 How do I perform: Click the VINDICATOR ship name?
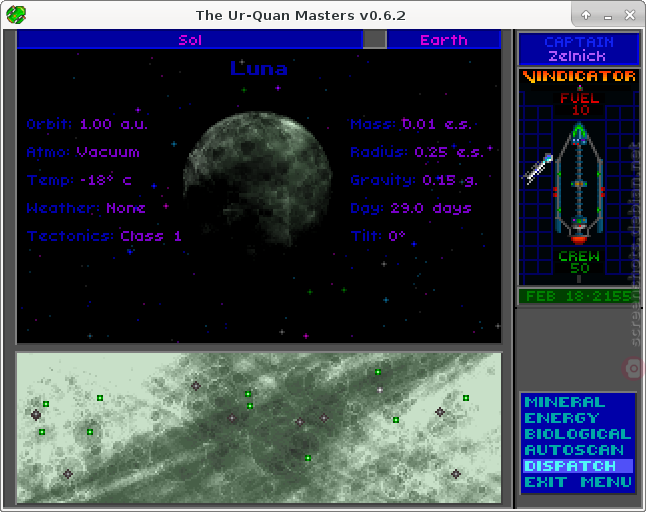point(579,76)
